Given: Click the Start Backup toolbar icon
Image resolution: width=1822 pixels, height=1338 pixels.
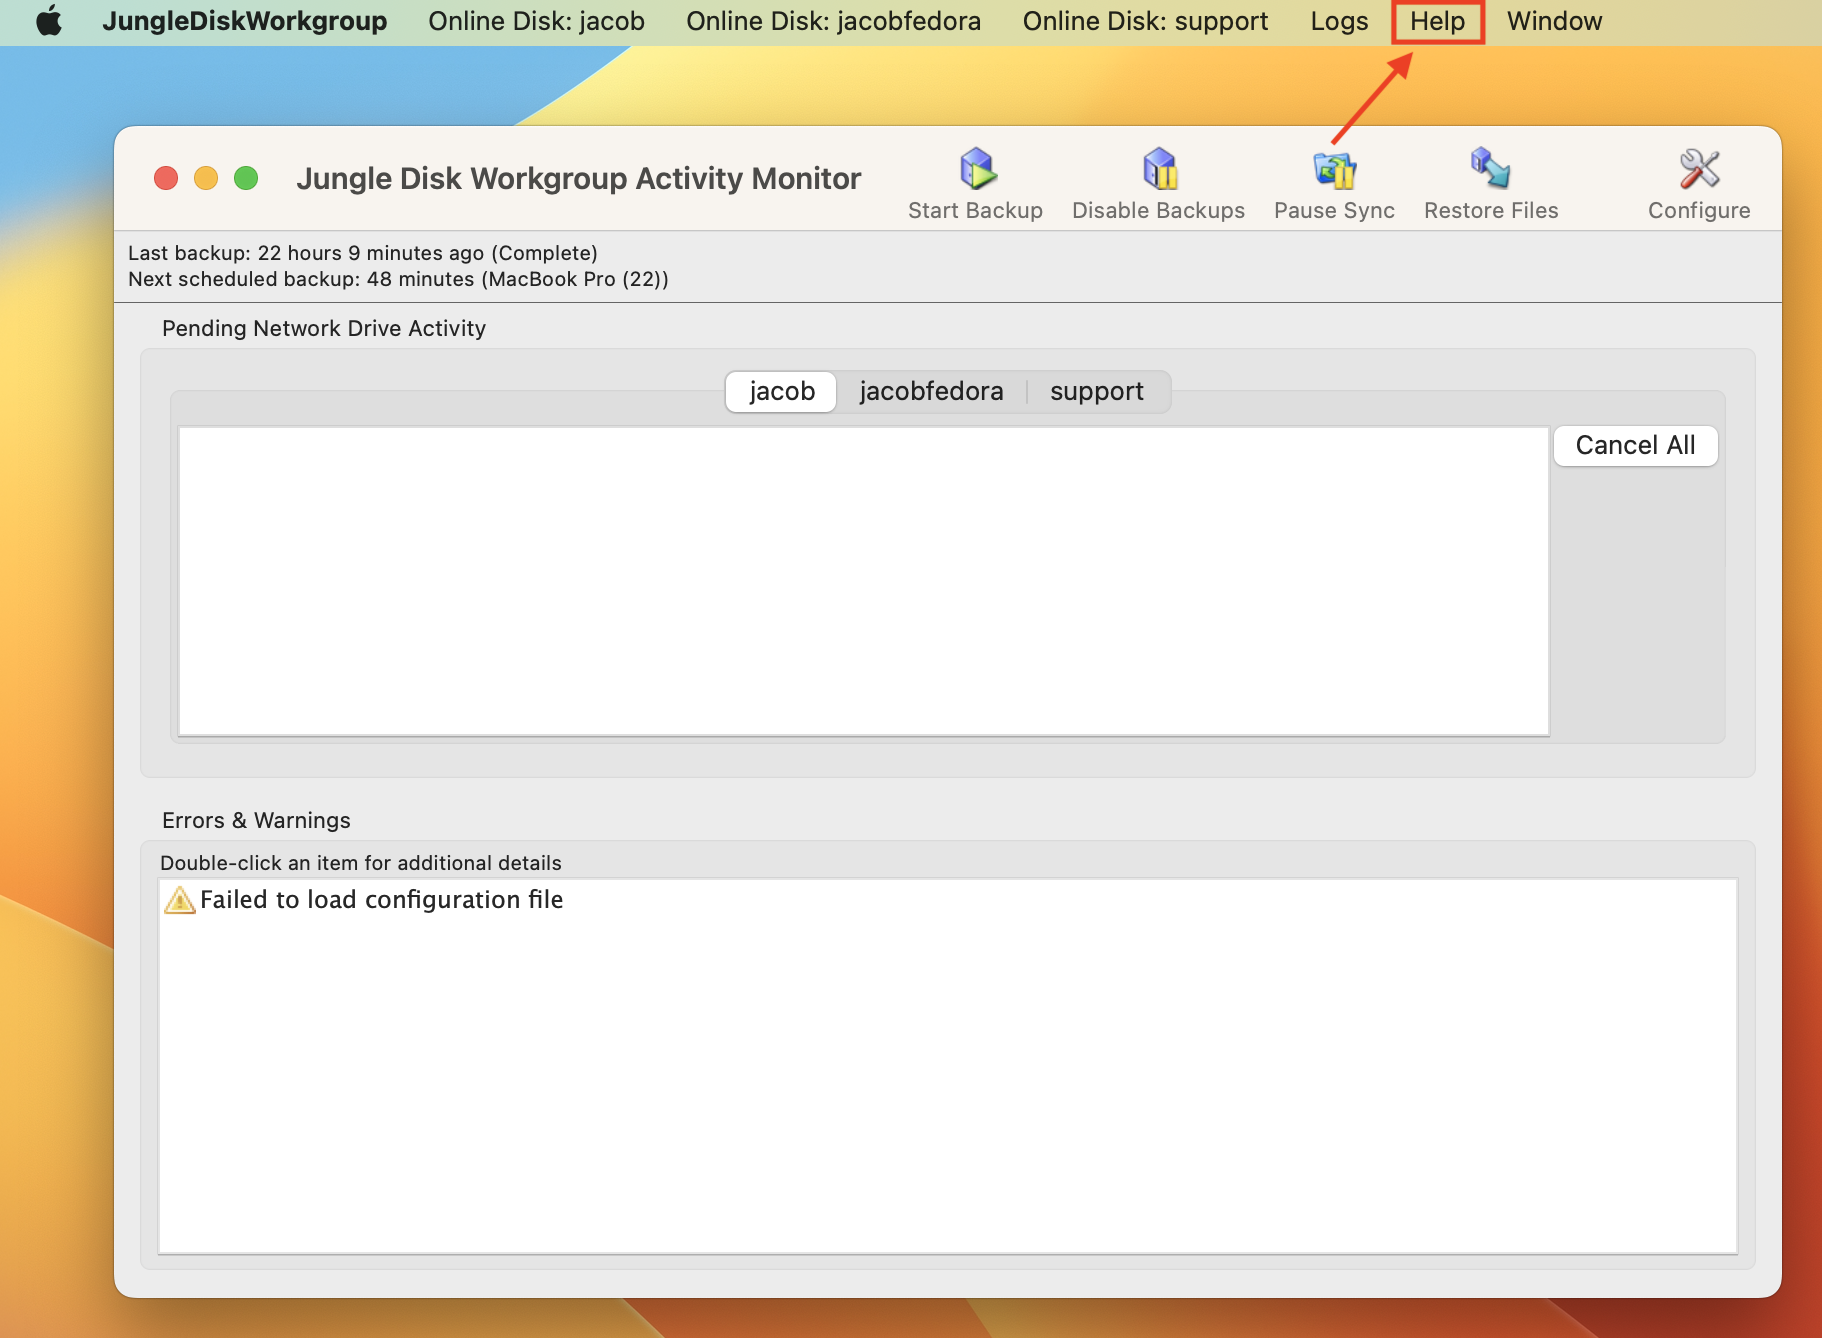Looking at the screenshot, I should point(976,170).
